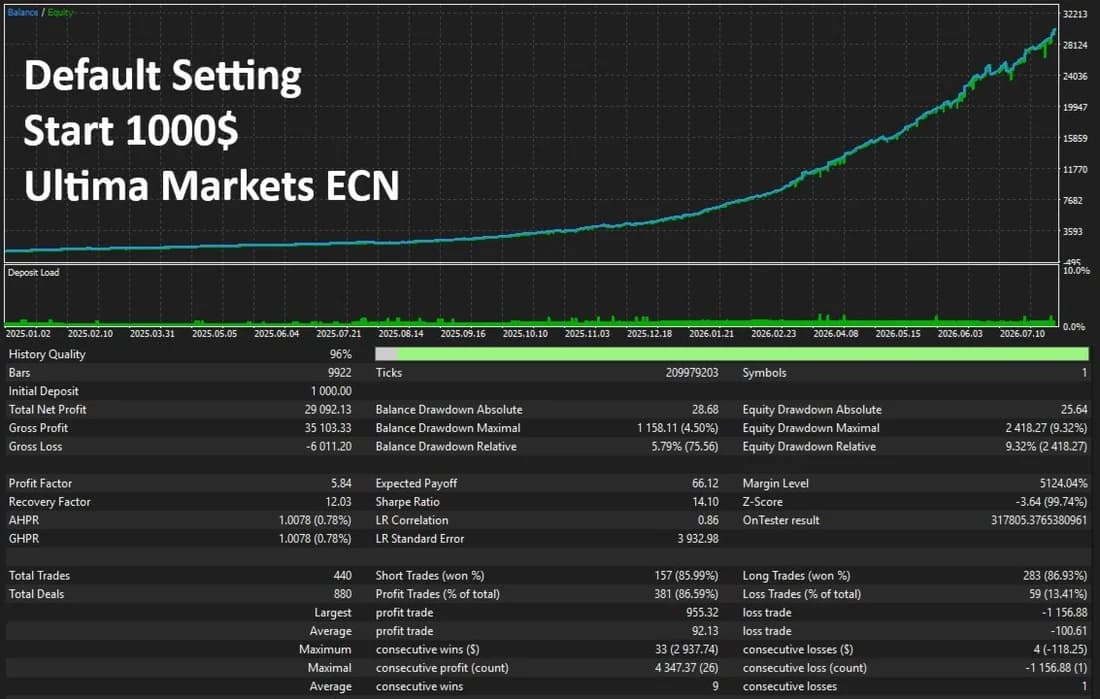The image size is (1100, 699).
Task: Click the Bars value 9922
Action: (340, 373)
